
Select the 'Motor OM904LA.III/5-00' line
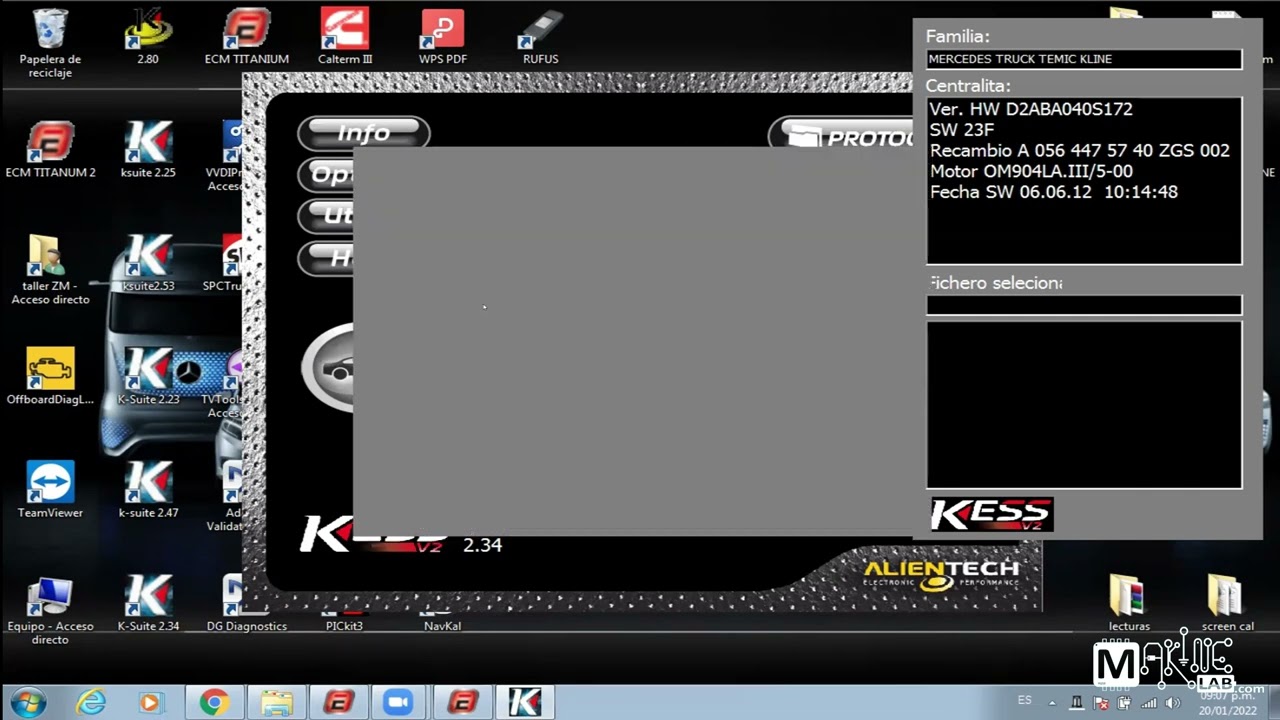1031,171
